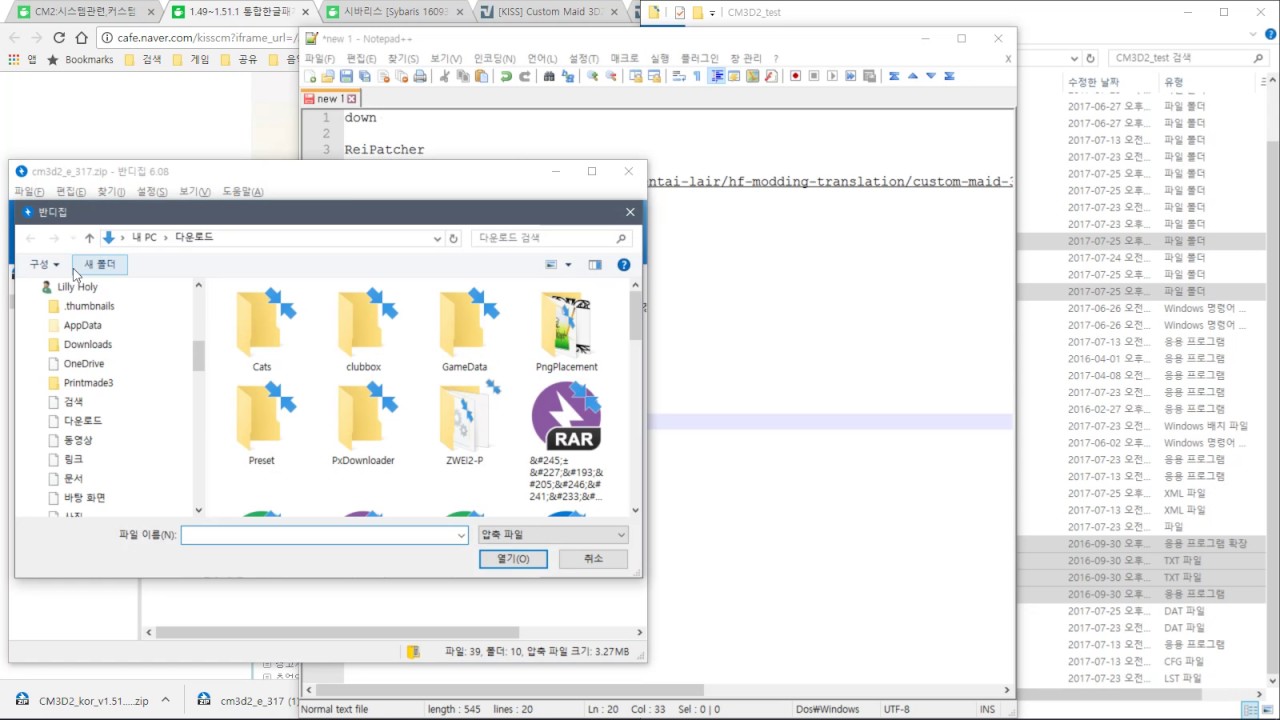
Task: Select the new 1 tab in Notepad++
Action: pos(331,99)
